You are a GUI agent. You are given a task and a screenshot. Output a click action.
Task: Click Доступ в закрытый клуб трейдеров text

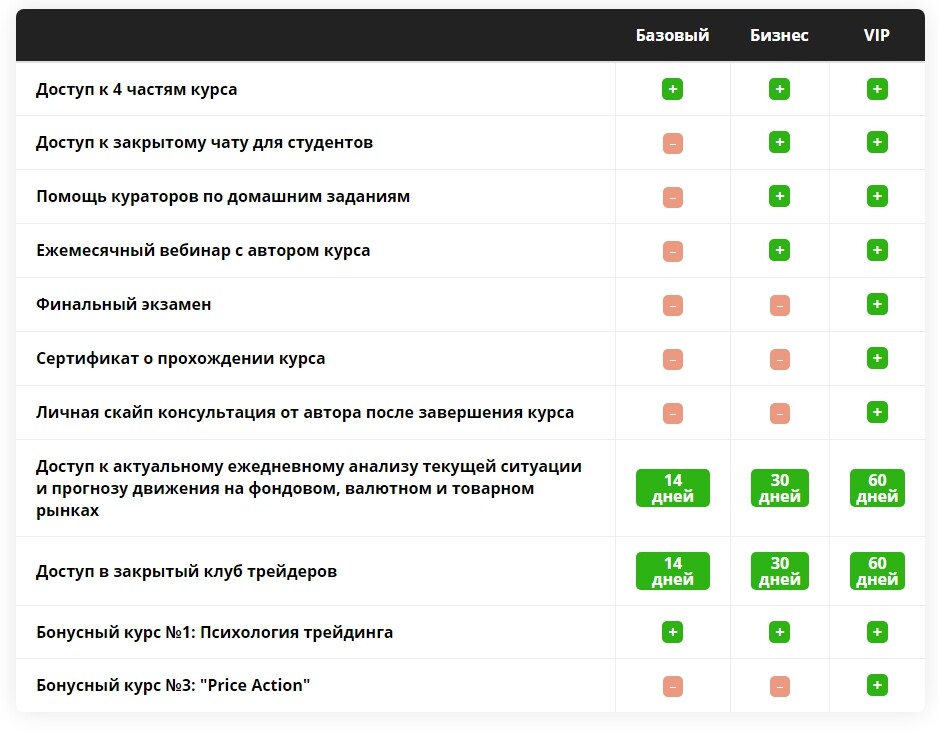tap(187, 571)
